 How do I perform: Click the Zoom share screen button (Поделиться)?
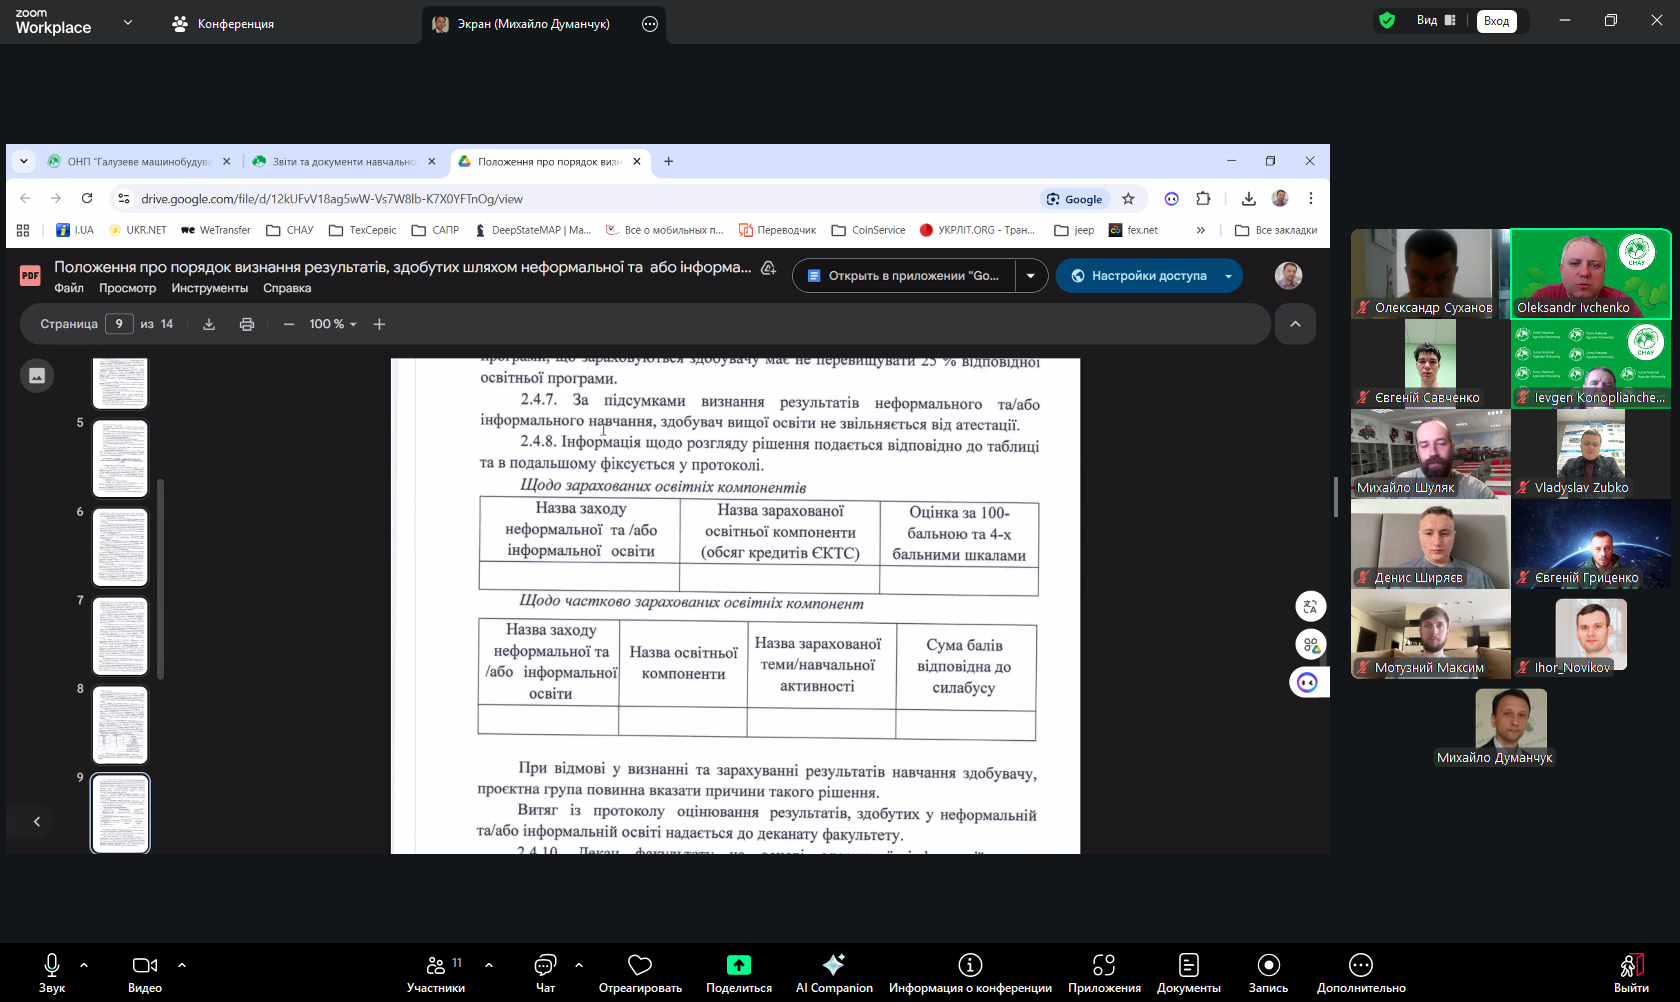pyautogui.click(x=738, y=973)
